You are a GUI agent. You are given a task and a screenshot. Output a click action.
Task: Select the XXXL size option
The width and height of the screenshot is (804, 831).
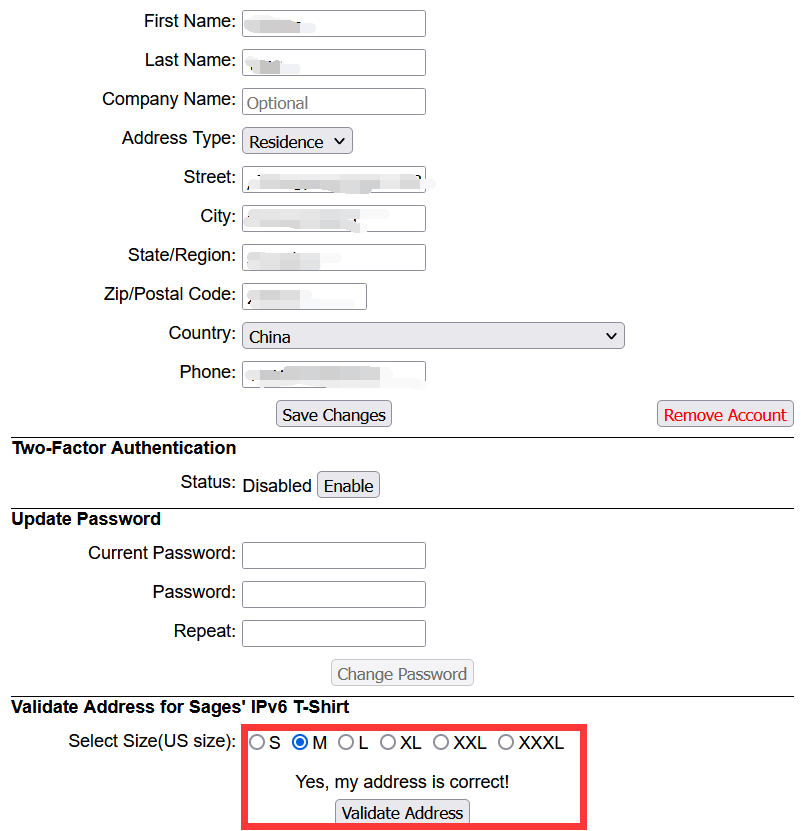pos(506,742)
